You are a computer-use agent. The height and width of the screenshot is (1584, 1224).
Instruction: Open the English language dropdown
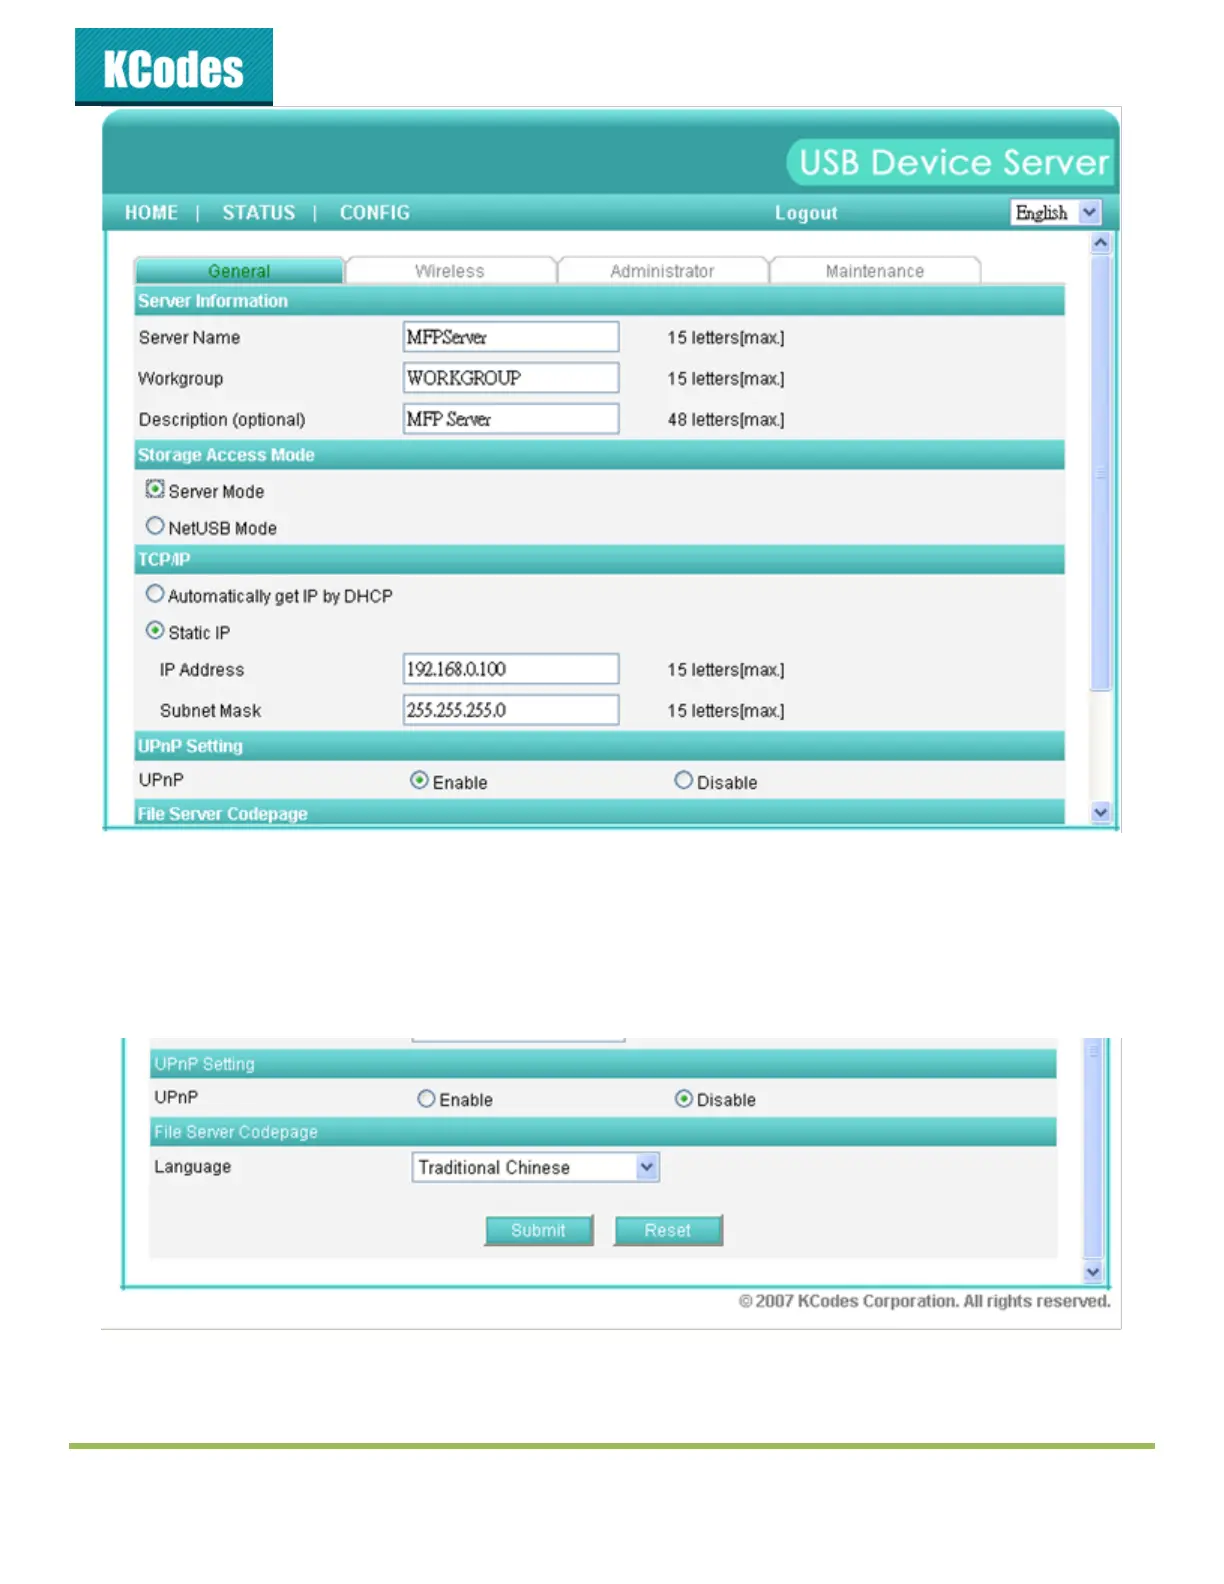(1056, 212)
